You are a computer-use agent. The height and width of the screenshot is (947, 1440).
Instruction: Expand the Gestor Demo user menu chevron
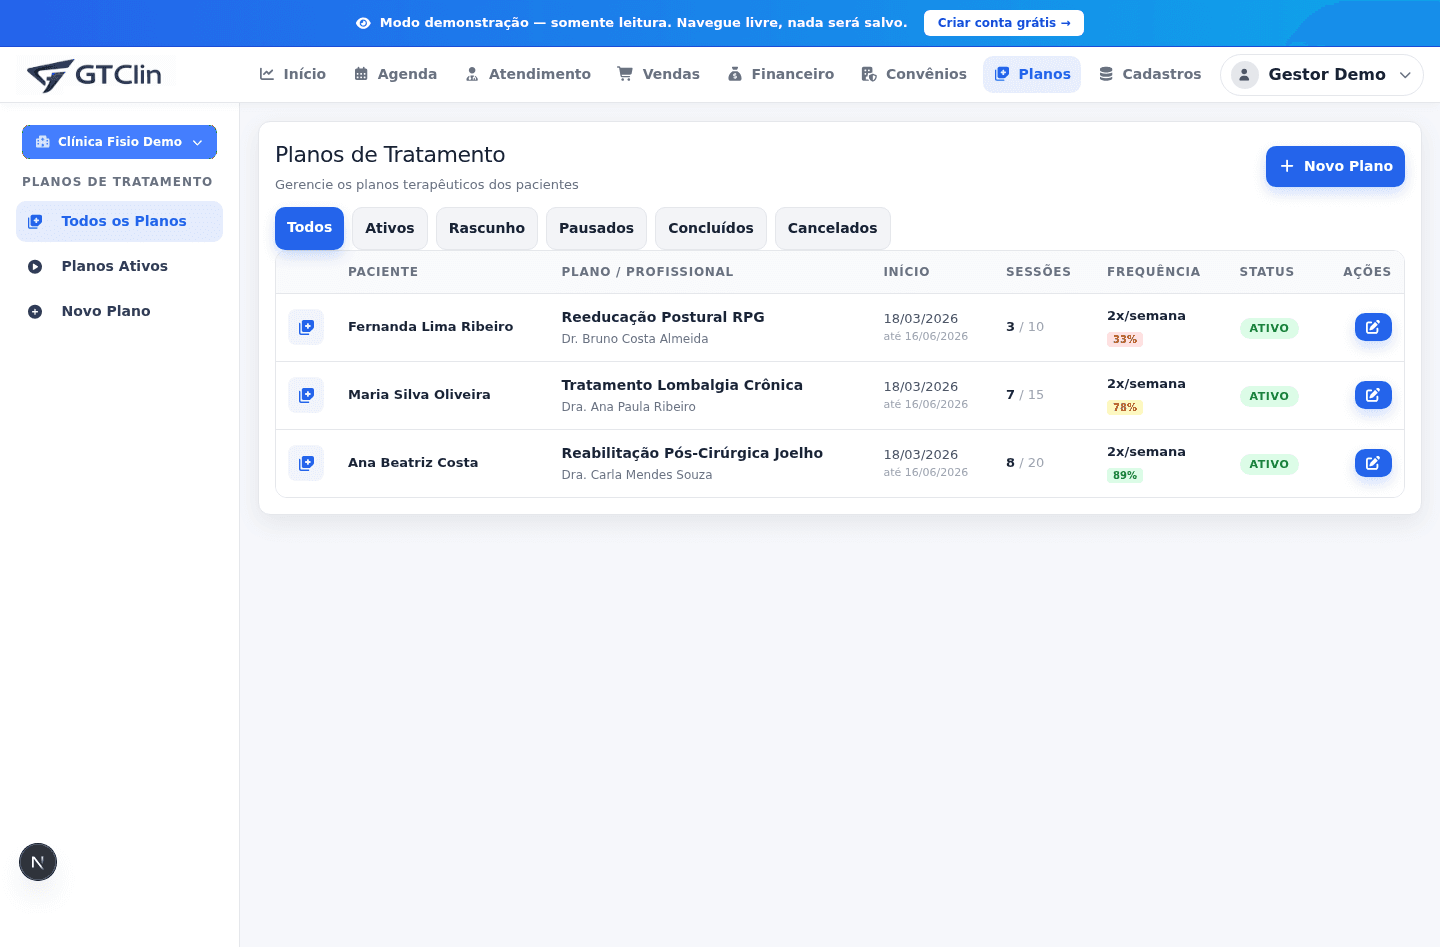click(x=1405, y=75)
